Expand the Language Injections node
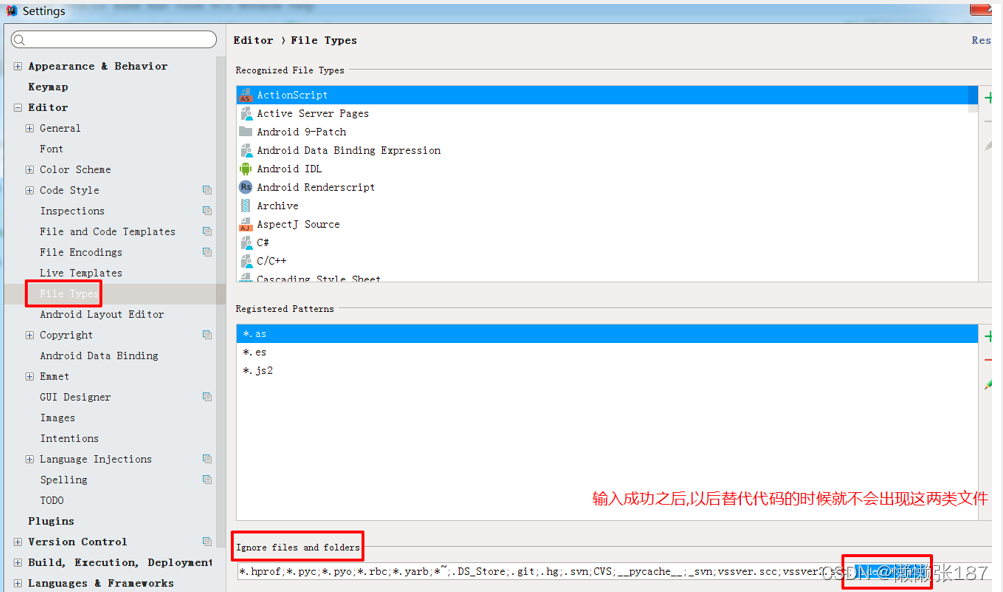Screen dimensions: 1003x592 pyautogui.click(x=29, y=459)
